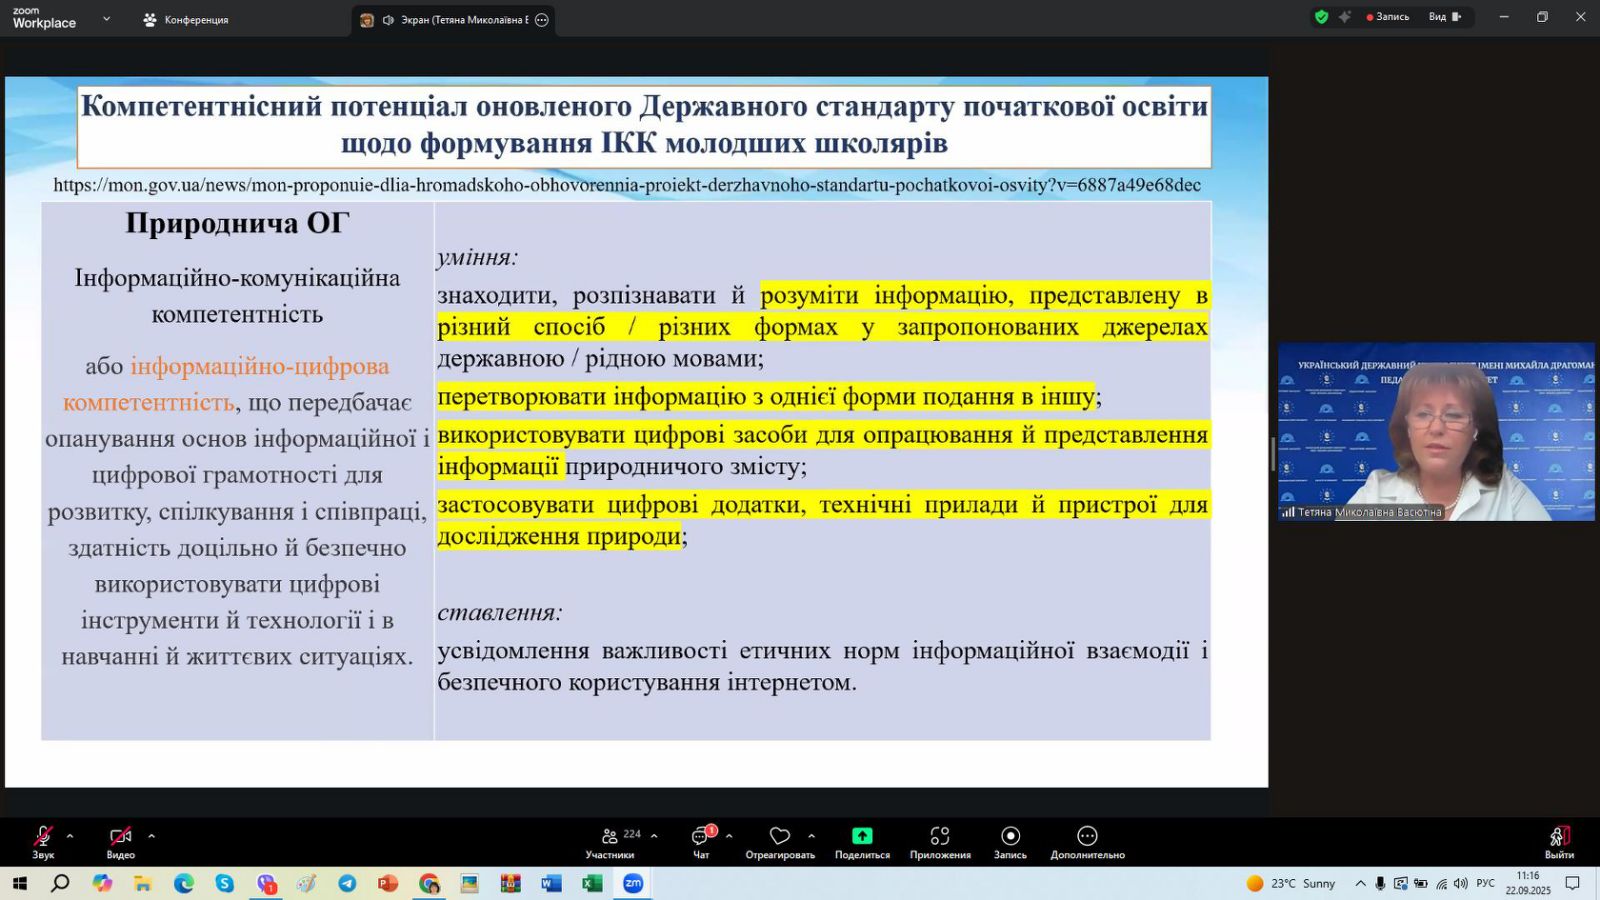Open the Вид view layout menu
This screenshot has height=900, width=1600.
point(1445,17)
